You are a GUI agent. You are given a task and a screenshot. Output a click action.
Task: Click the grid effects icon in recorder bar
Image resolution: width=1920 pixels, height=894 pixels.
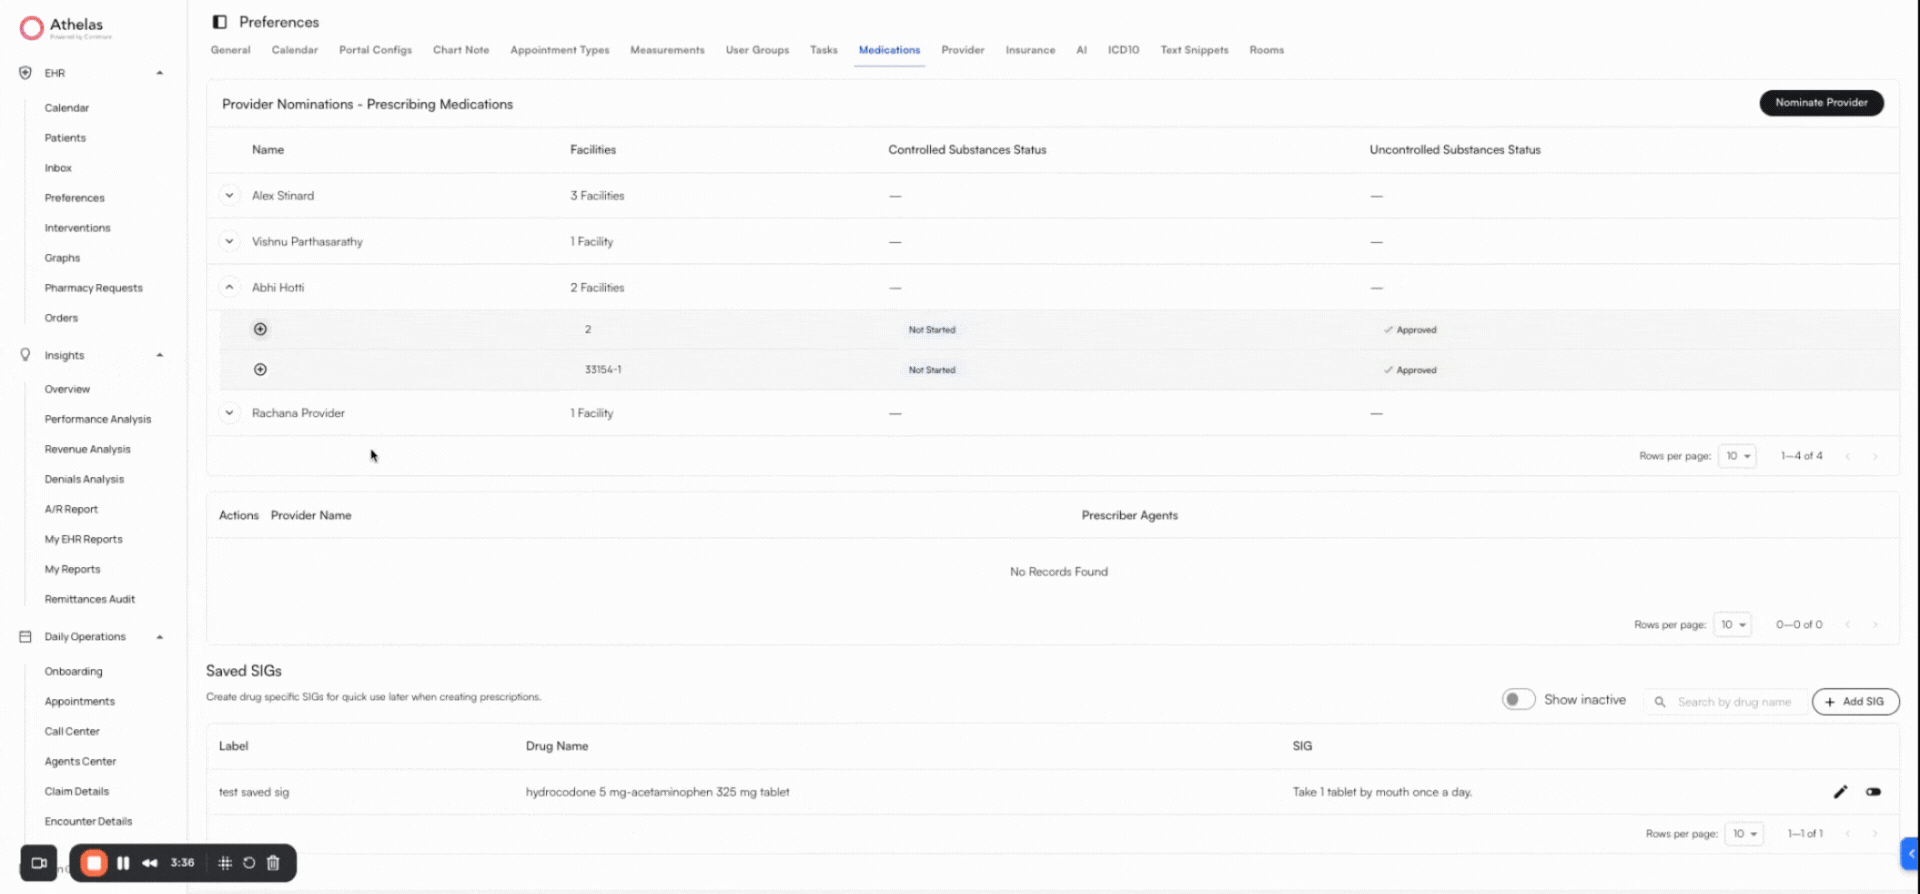225,863
